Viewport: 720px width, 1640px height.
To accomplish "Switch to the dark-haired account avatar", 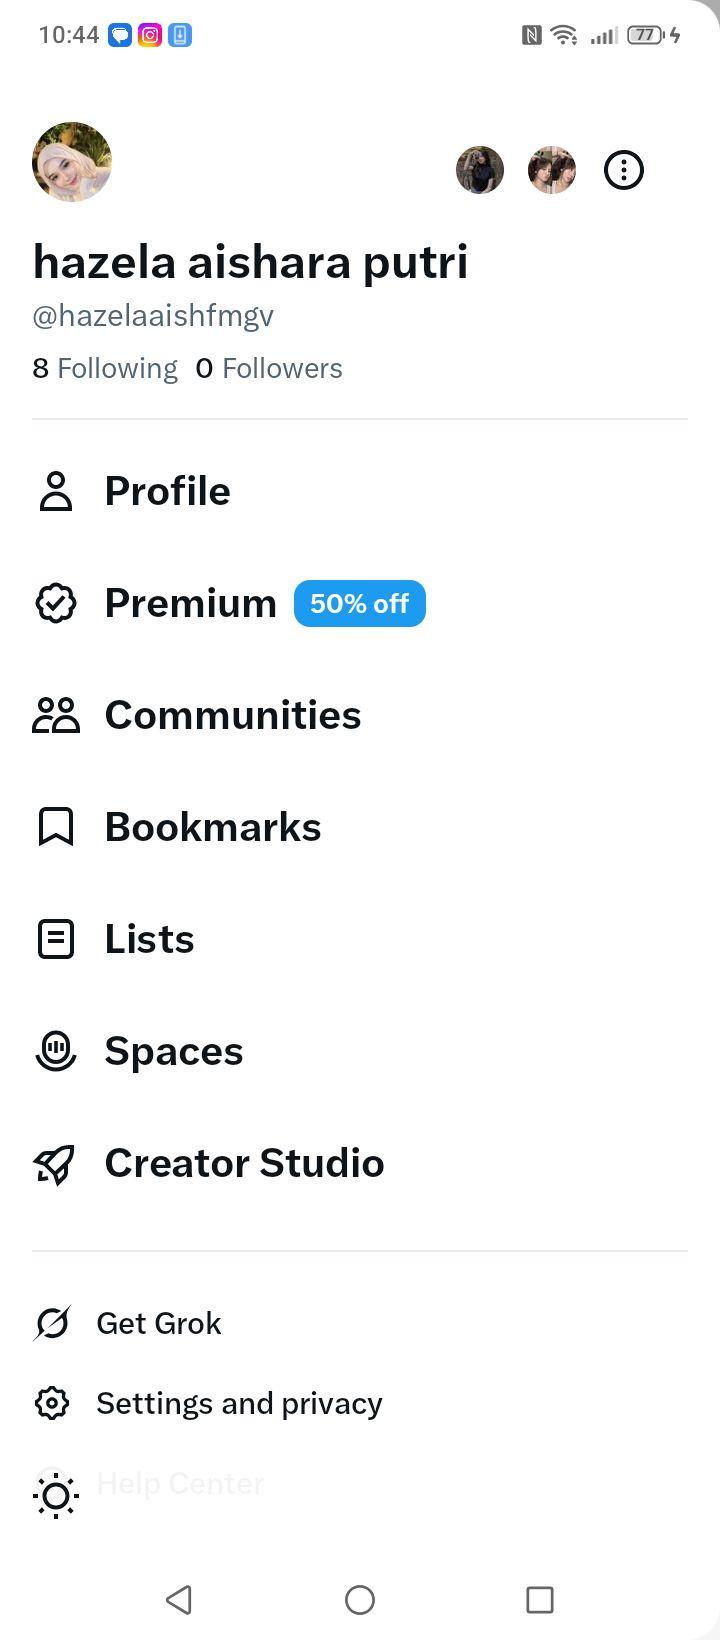I will (x=480, y=170).
